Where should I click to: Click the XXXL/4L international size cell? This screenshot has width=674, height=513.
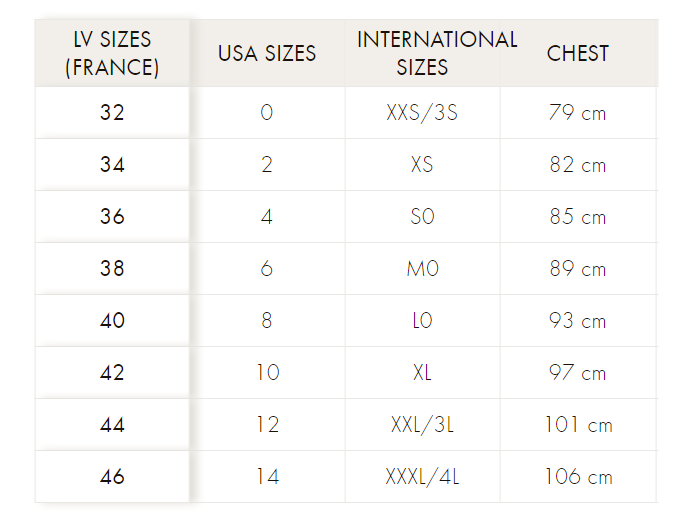coord(422,477)
